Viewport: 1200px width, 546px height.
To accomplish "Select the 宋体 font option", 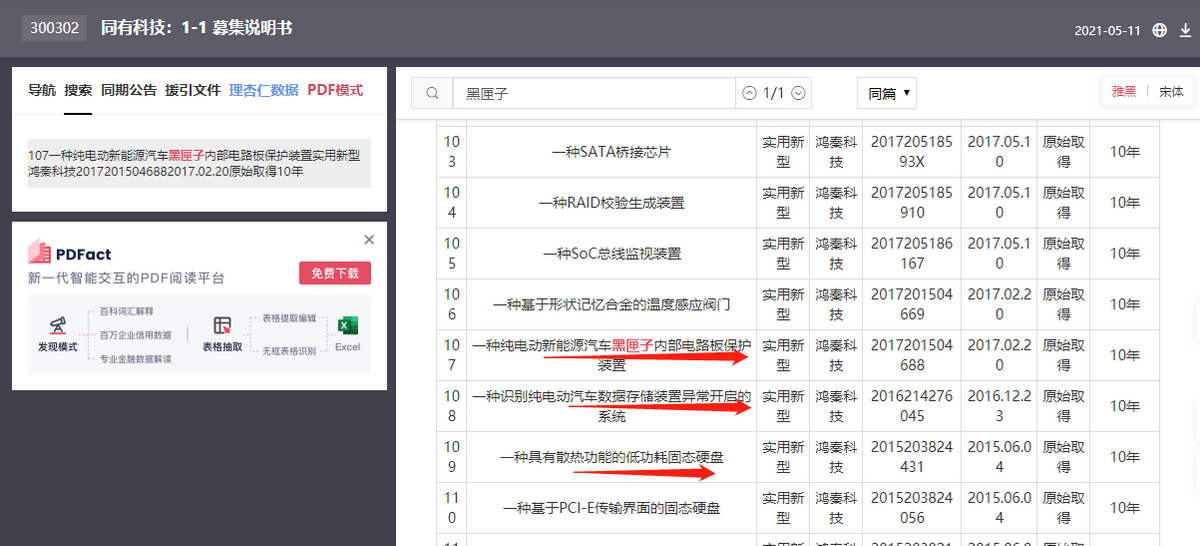I will pyautogui.click(x=1171, y=91).
